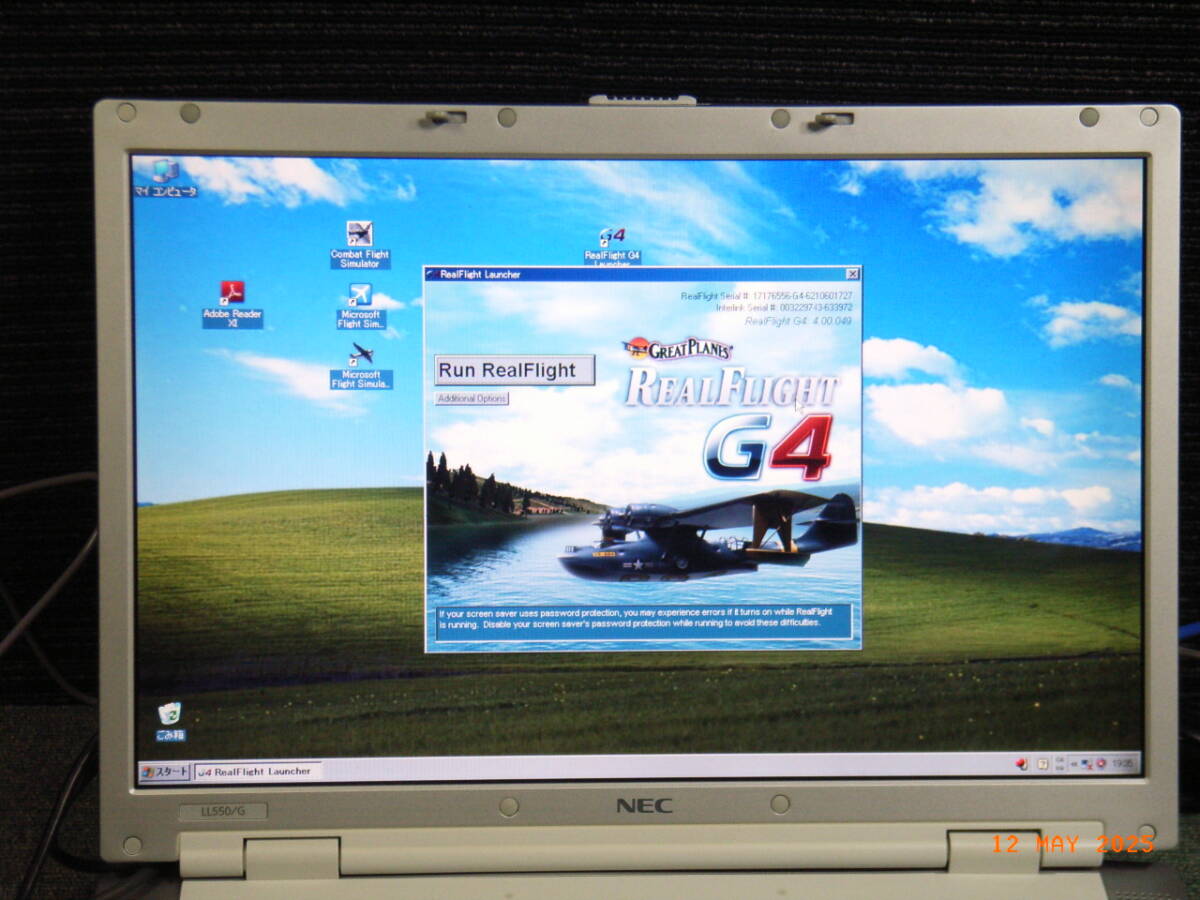Click the Great Planes logo
1200x900 pixels.
[676, 349]
